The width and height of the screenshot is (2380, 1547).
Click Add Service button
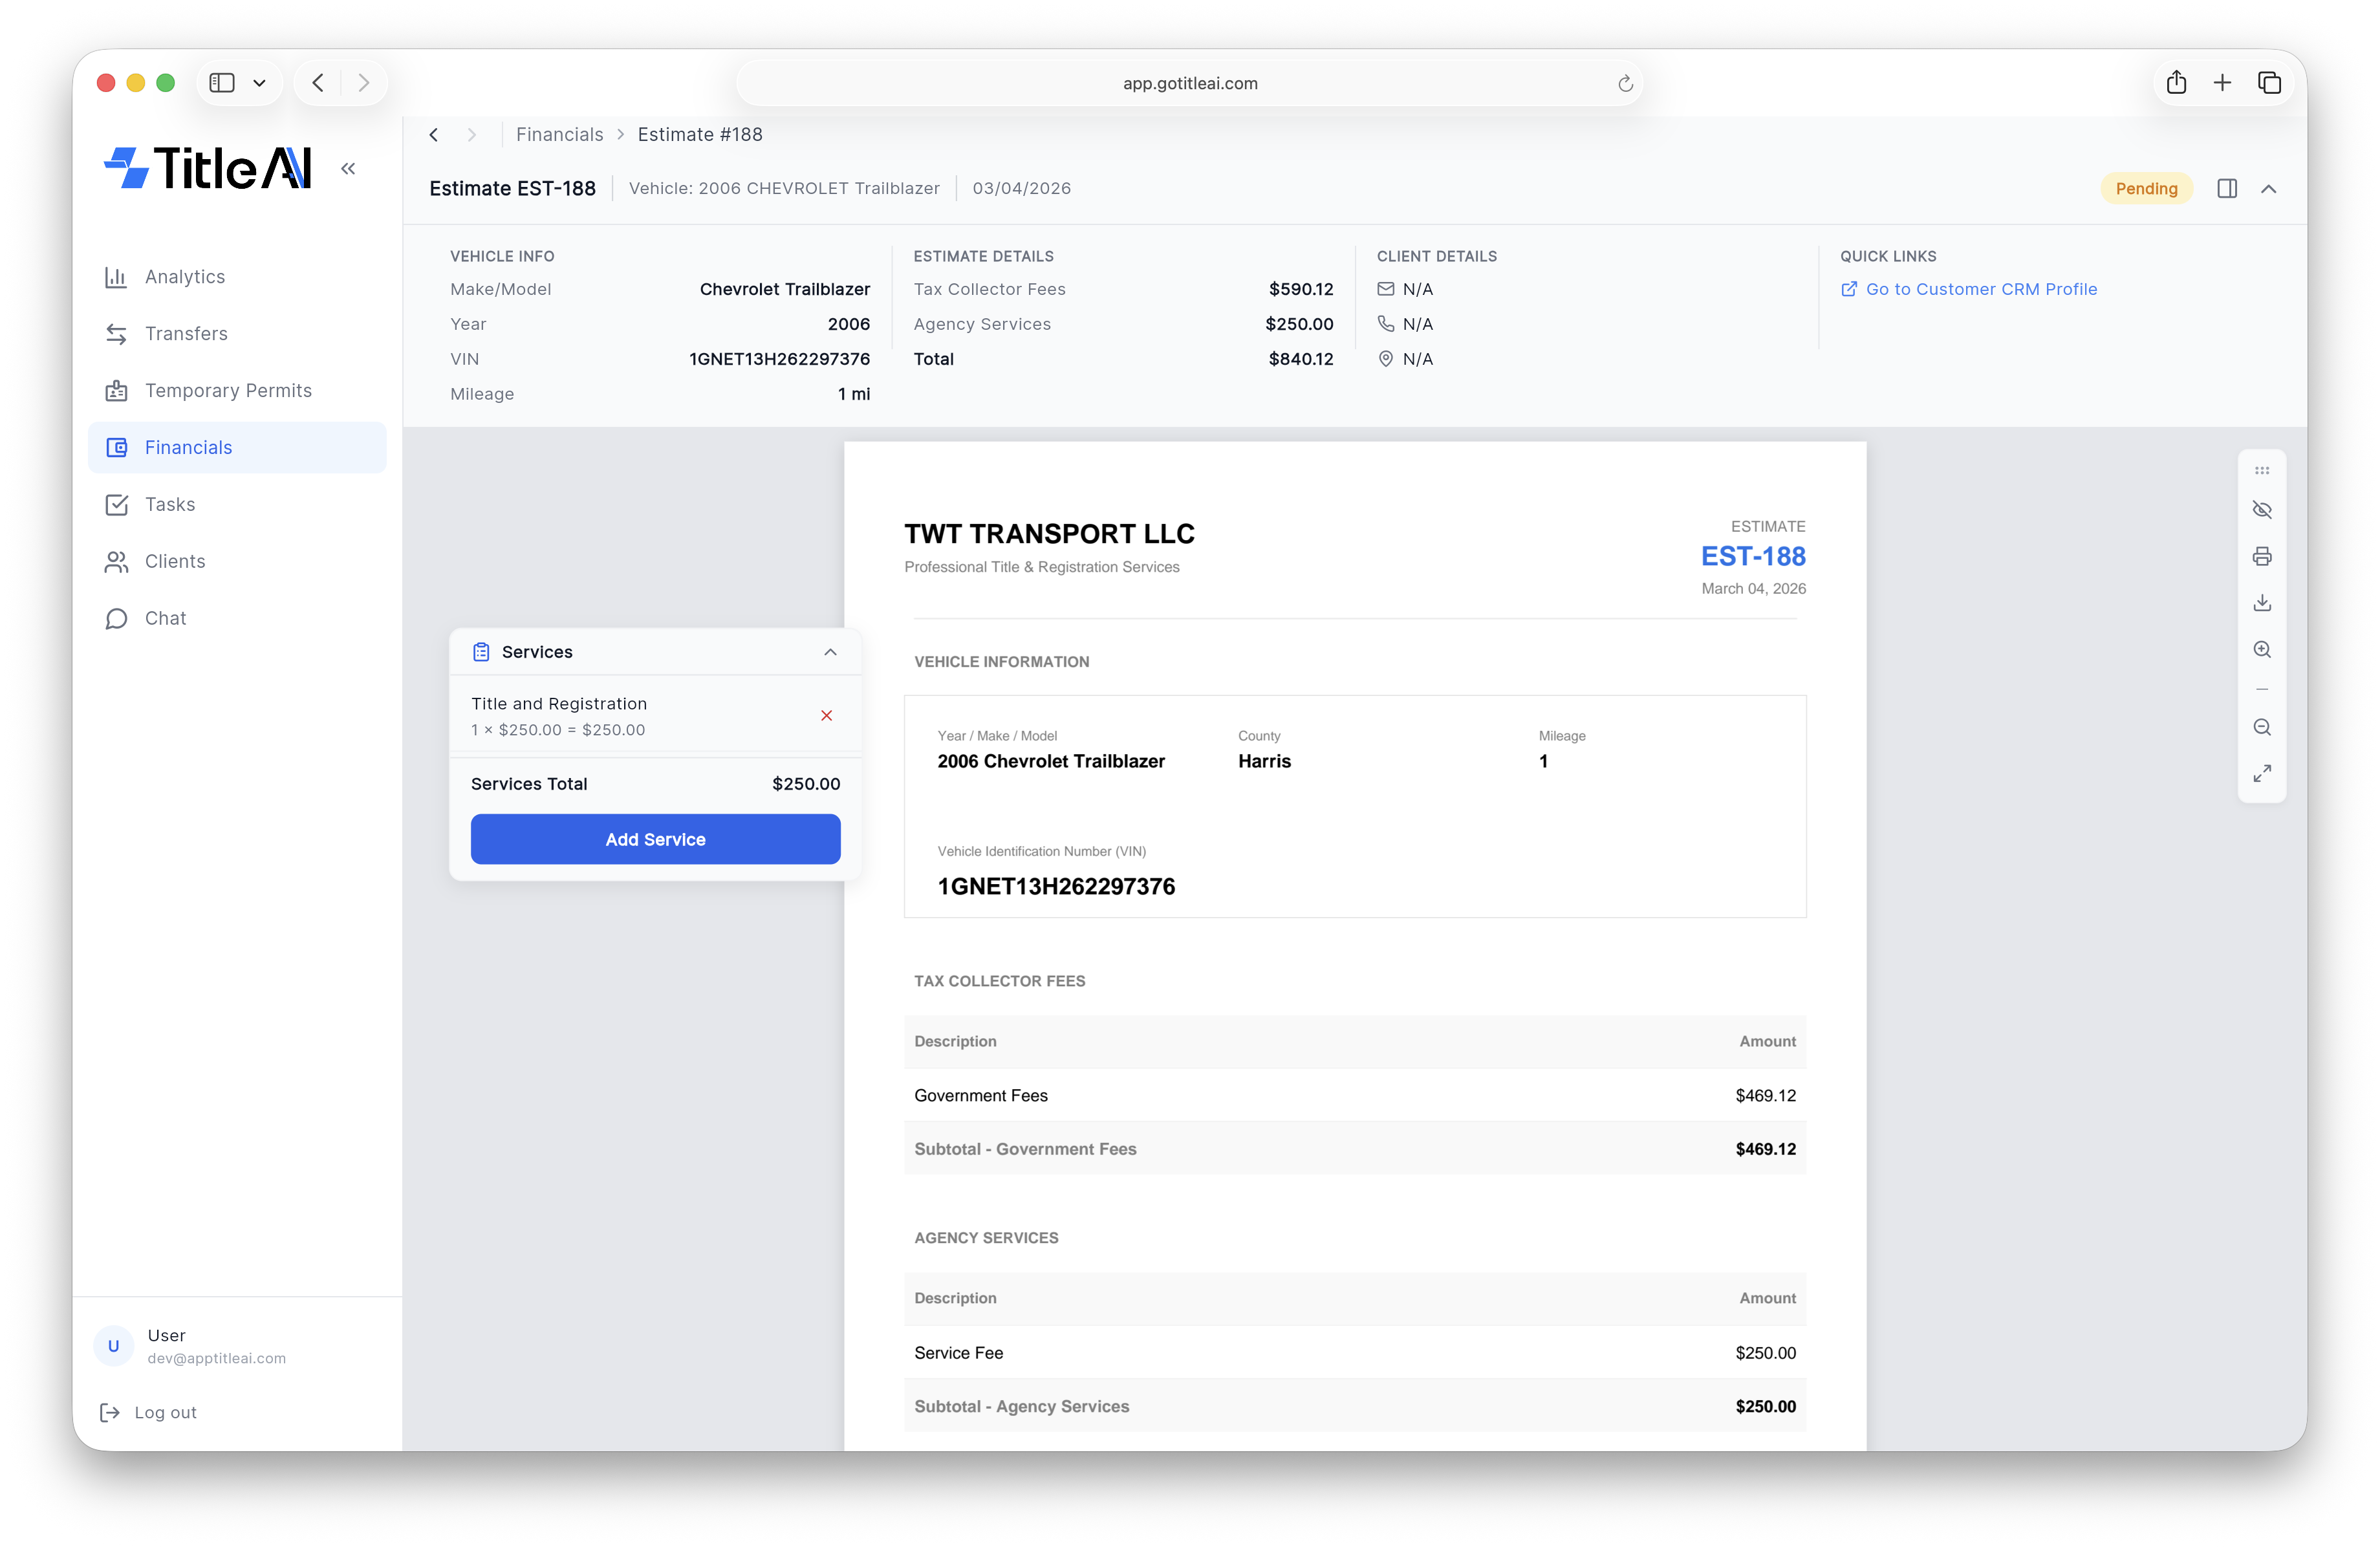pos(655,839)
